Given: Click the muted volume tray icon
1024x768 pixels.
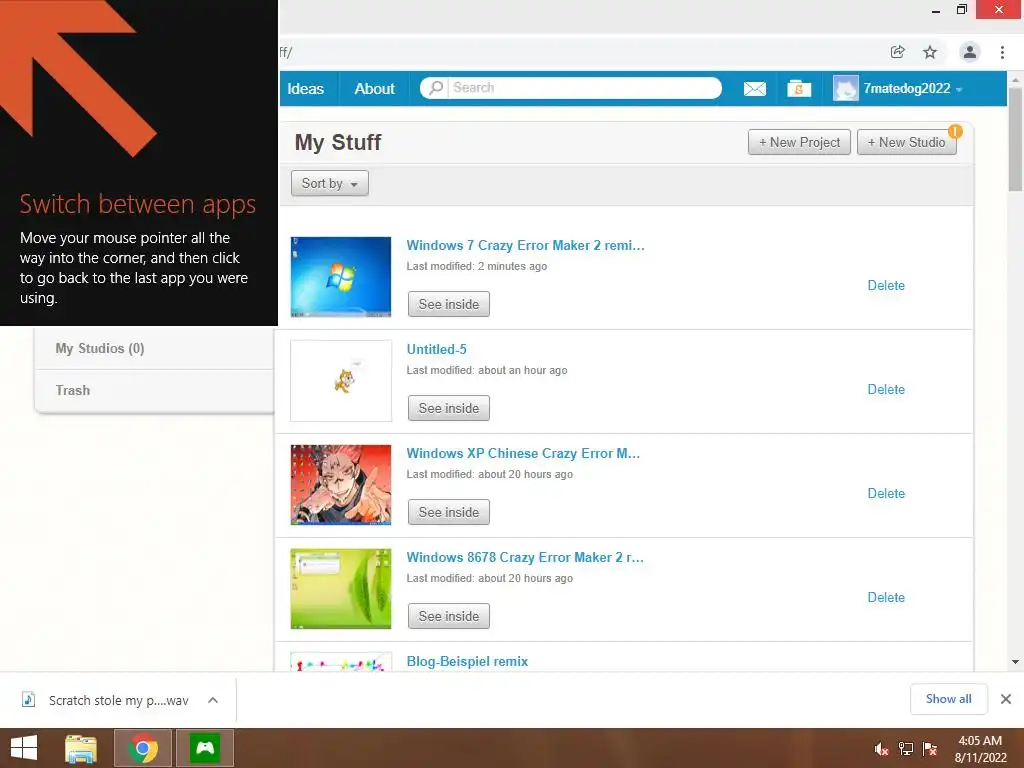Looking at the screenshot, I should pyautogui.click(x=881, y=749).
